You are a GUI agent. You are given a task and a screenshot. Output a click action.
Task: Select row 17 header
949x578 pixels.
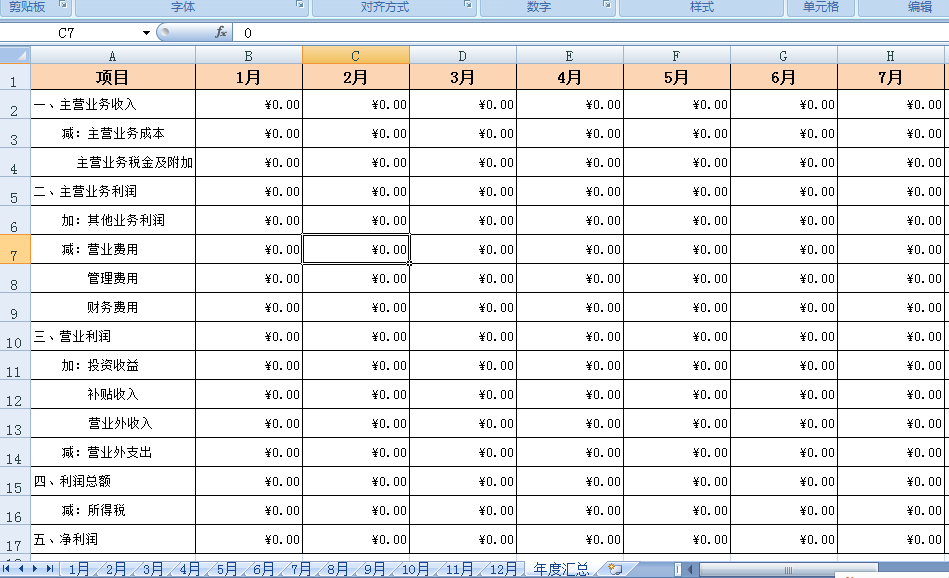point(15,539)
